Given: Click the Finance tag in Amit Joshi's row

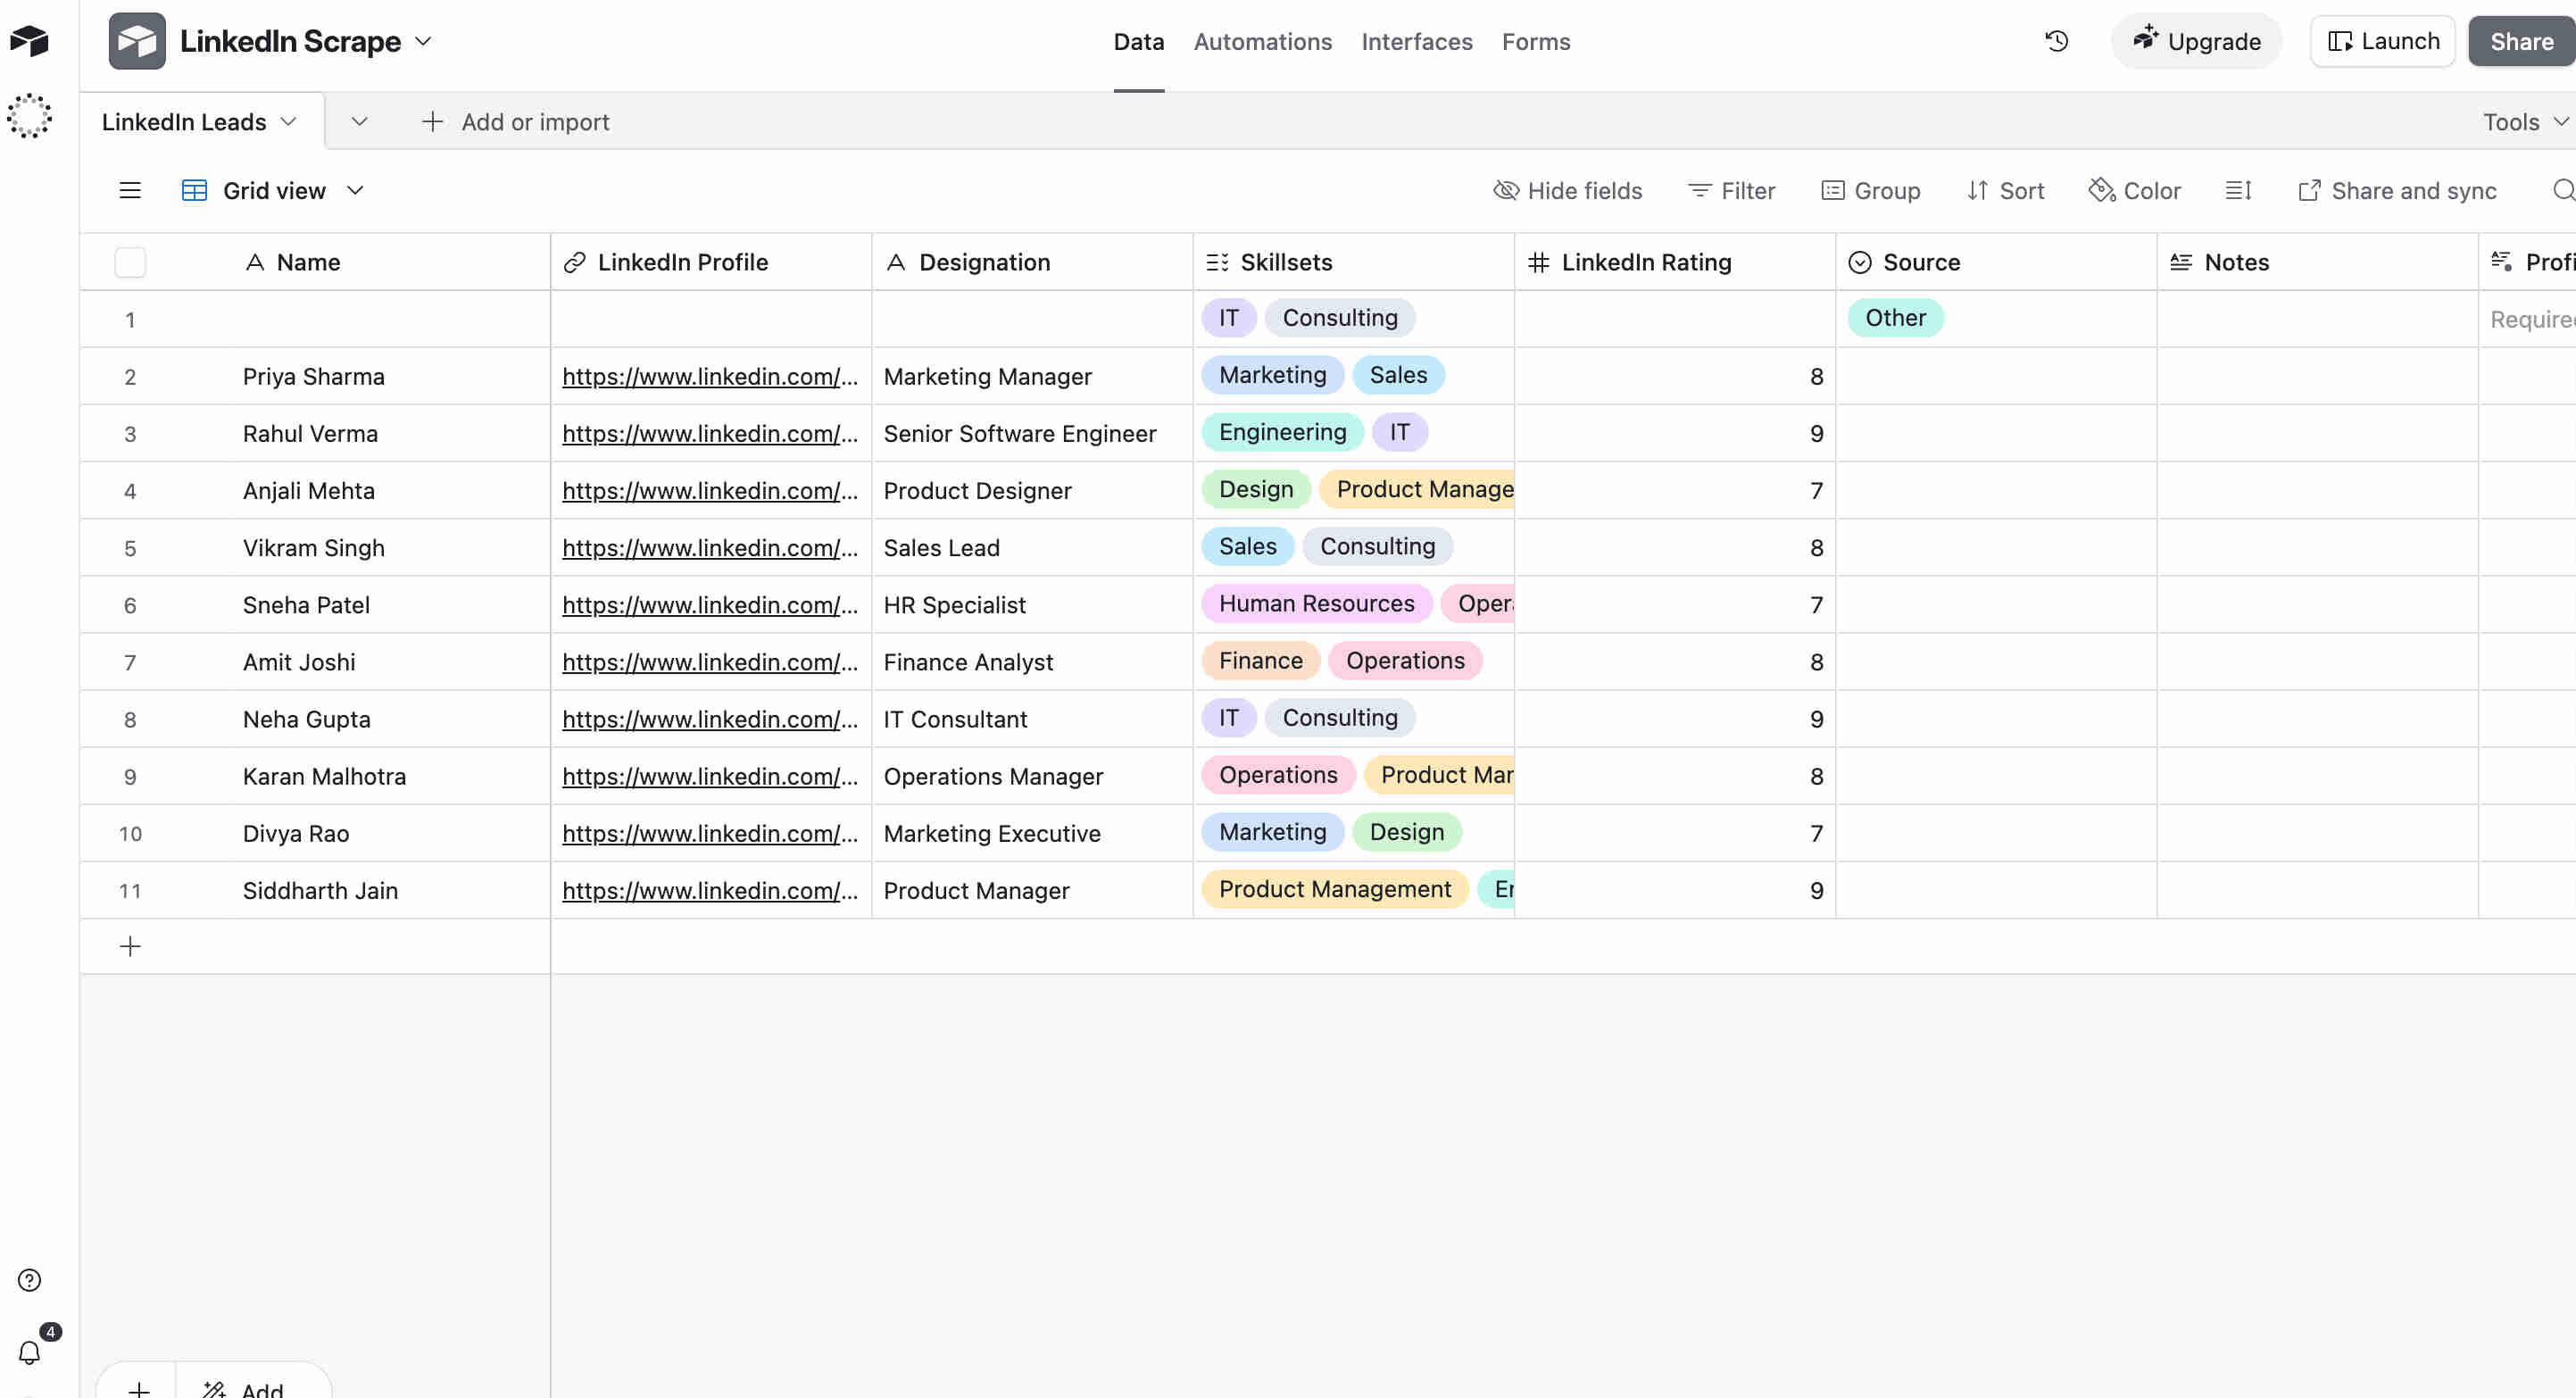Looking at the screenshot, I should point(1260,660).
